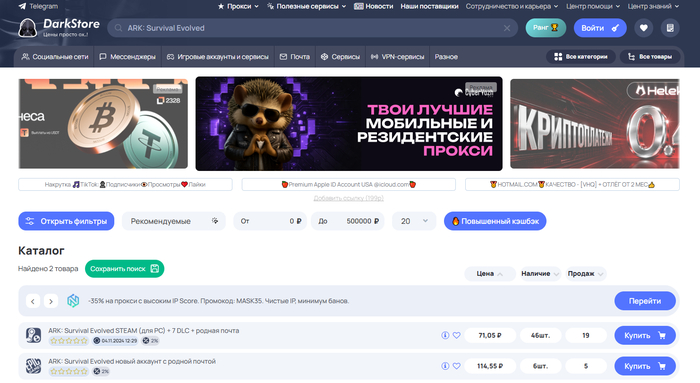Click the До maximum price field

[348, 221]
